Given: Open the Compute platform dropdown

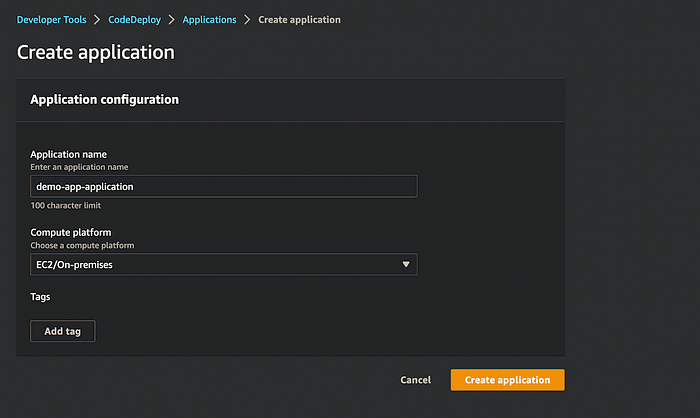Looking at the screenshot, I should (224, 264).
